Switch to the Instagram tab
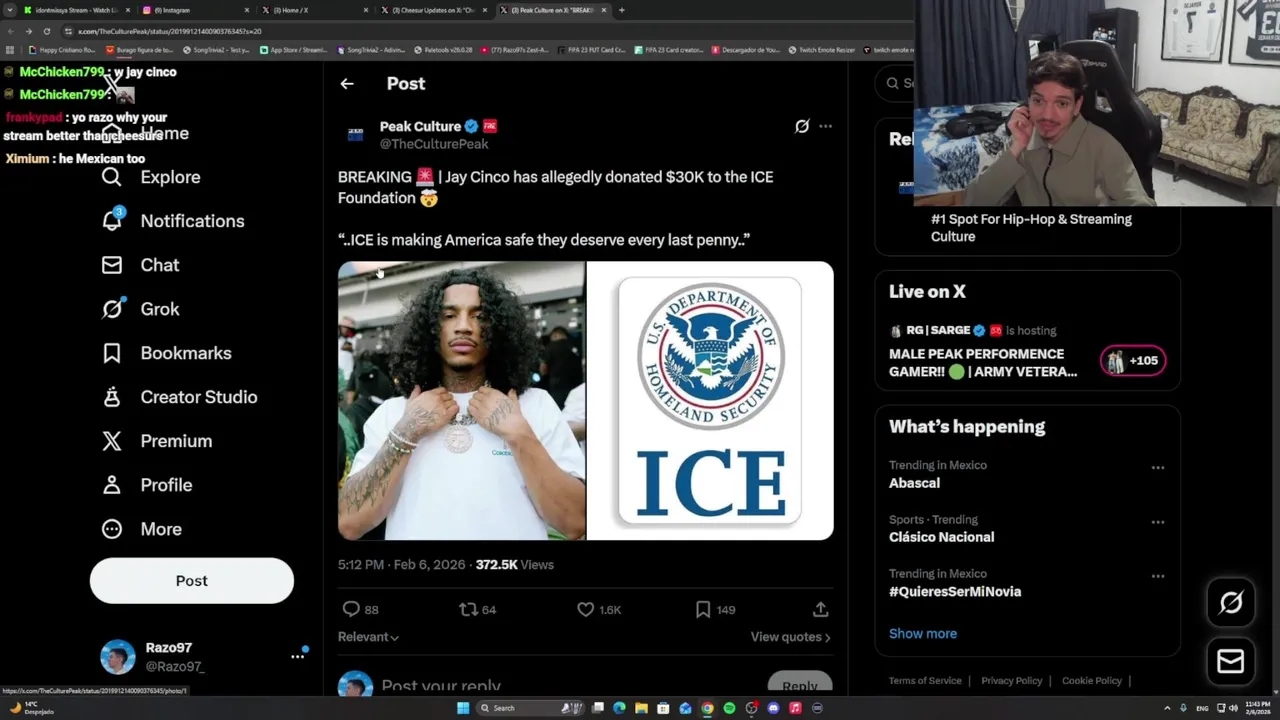The width and height of the screenshot is (1280, 720). point(194,10)
